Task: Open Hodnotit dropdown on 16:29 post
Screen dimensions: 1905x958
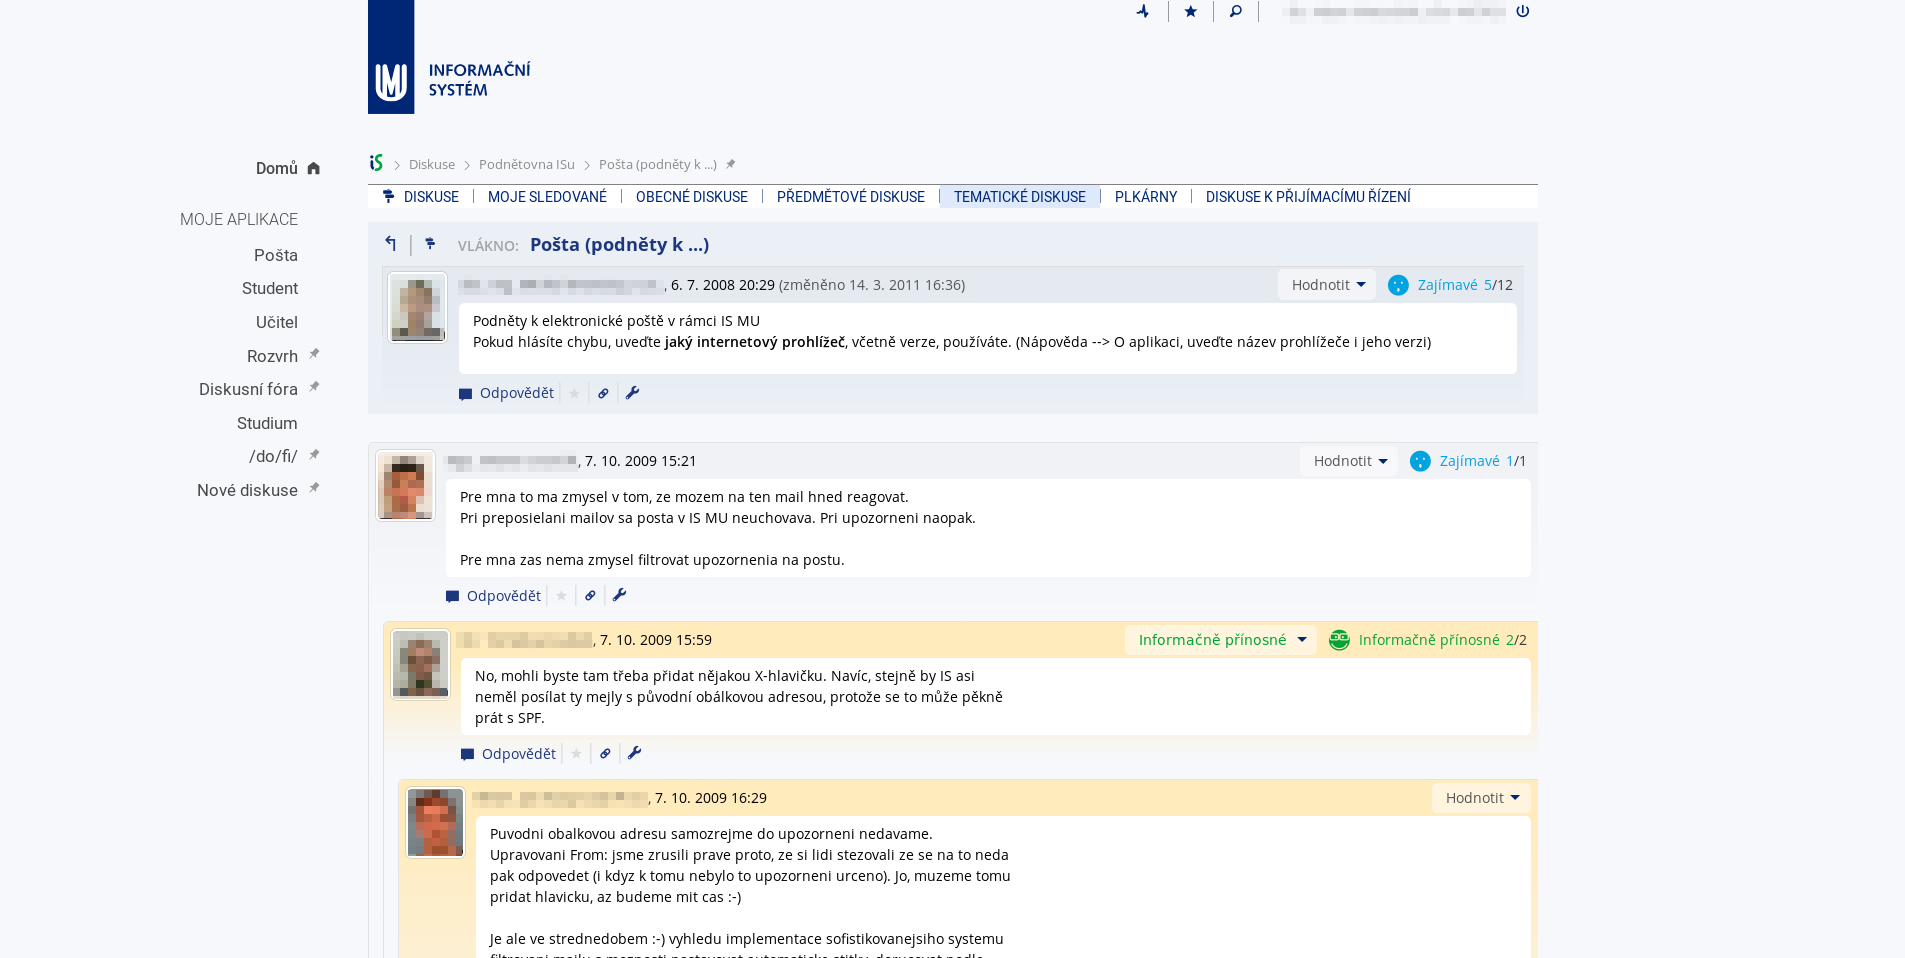Action: point(1481,798)
